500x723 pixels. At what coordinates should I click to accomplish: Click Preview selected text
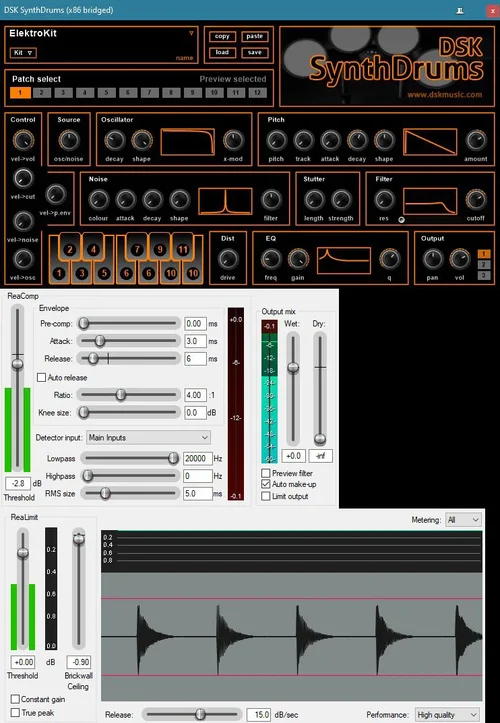(x=232, y=79)
